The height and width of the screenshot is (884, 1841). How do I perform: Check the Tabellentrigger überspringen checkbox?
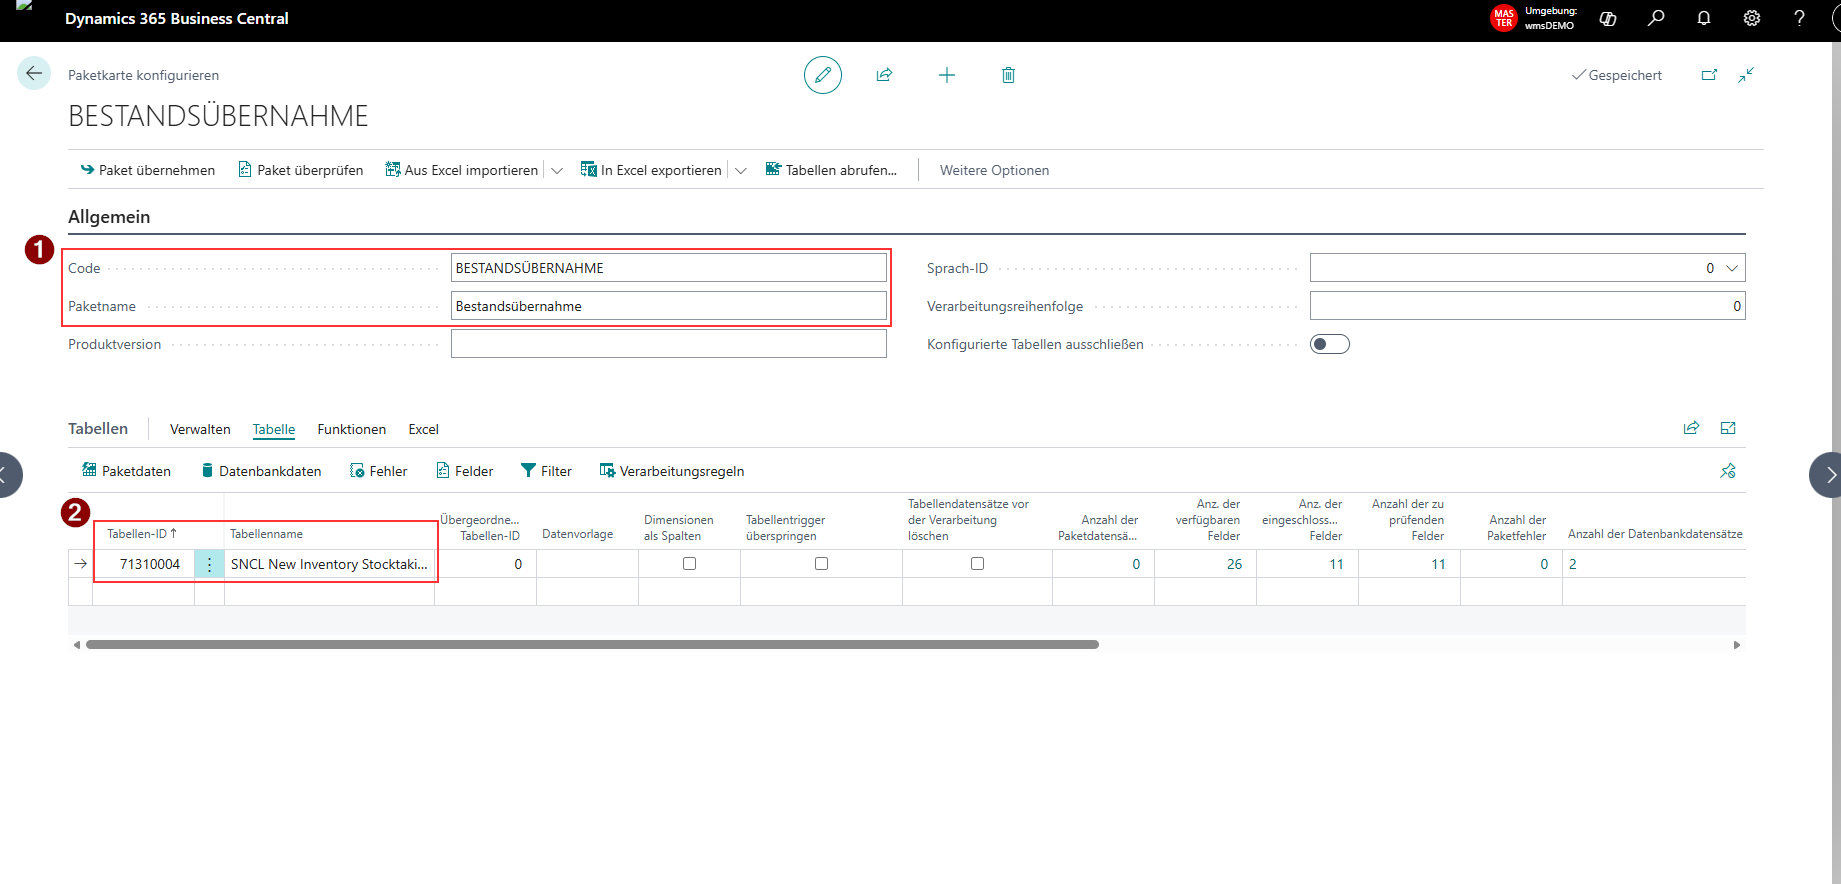(x=821, y=564)
